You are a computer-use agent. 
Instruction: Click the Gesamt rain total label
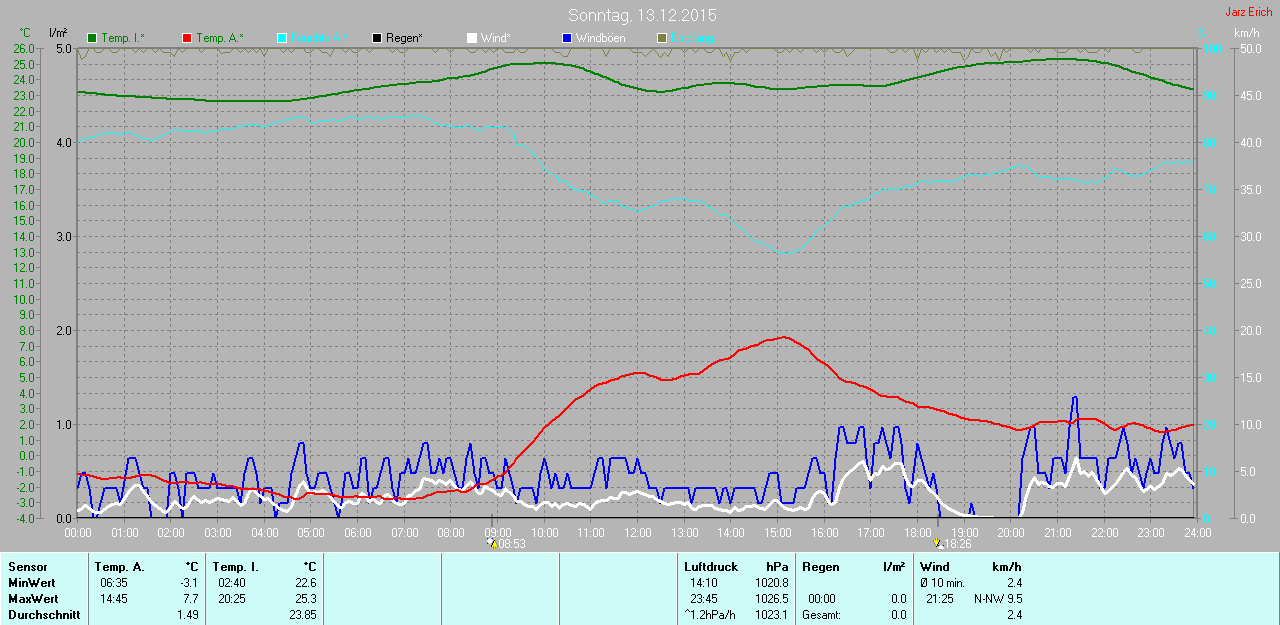pos(821,615)
